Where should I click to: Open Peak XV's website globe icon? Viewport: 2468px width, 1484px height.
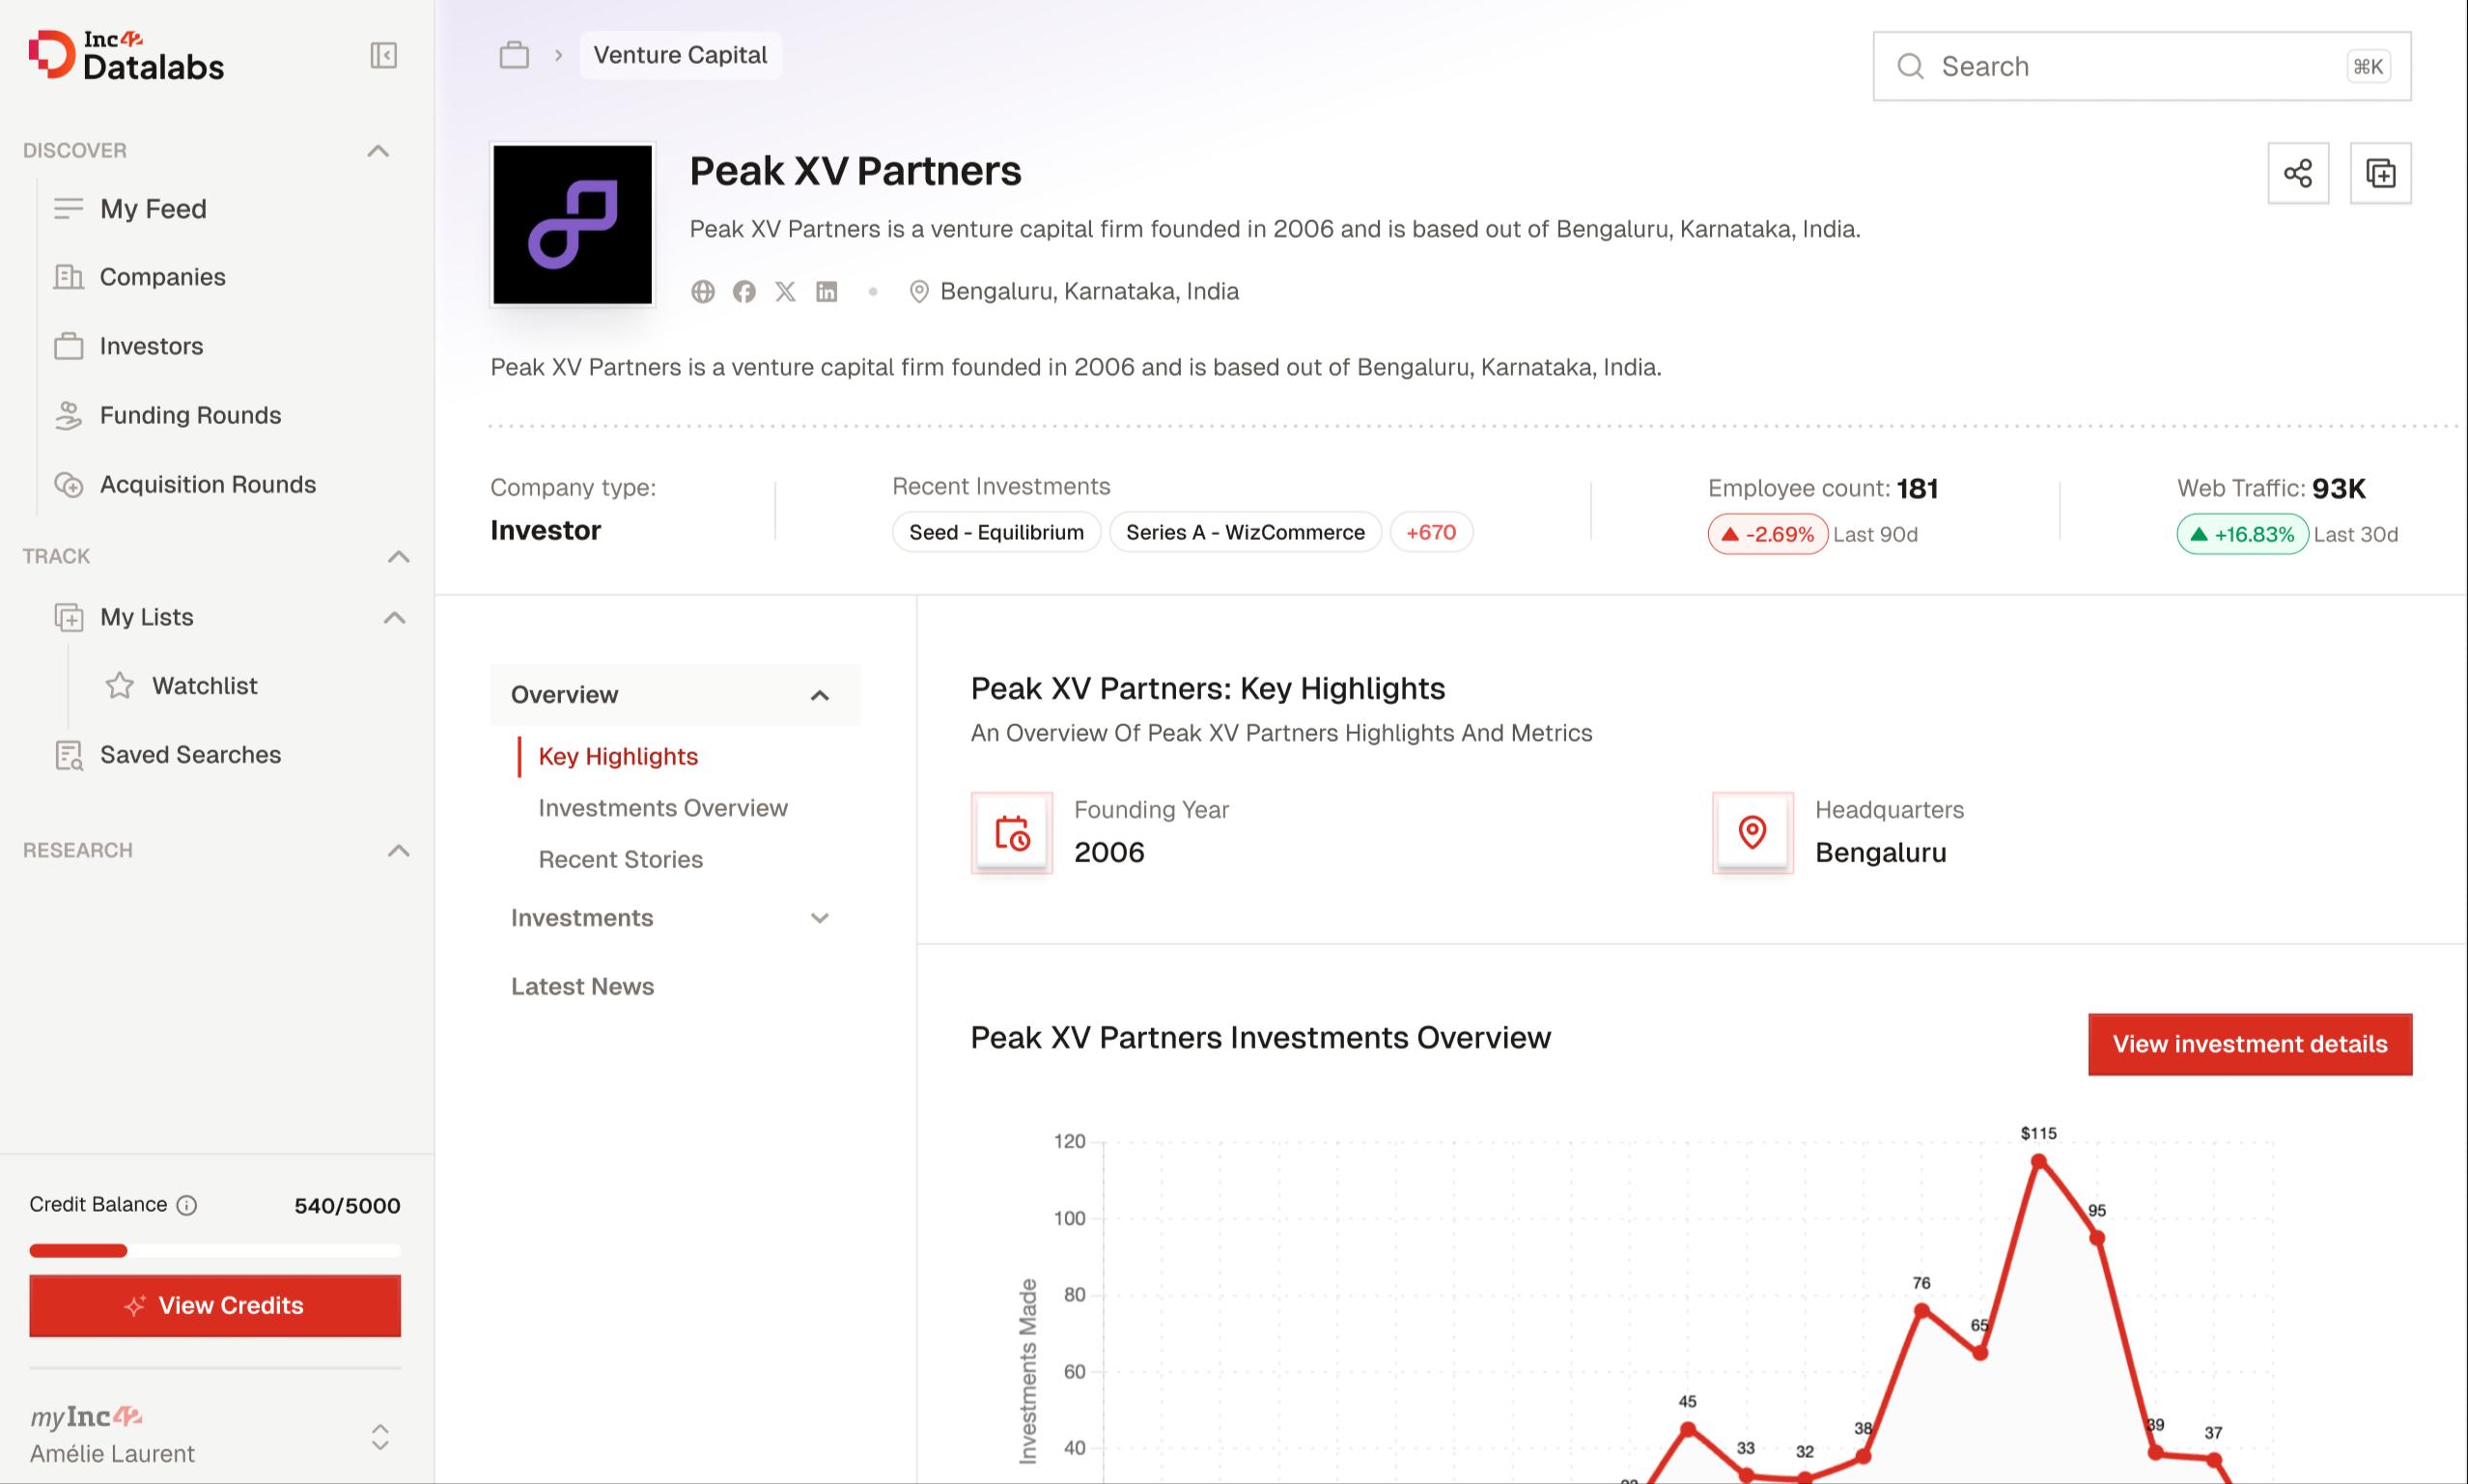coord(703,291)
